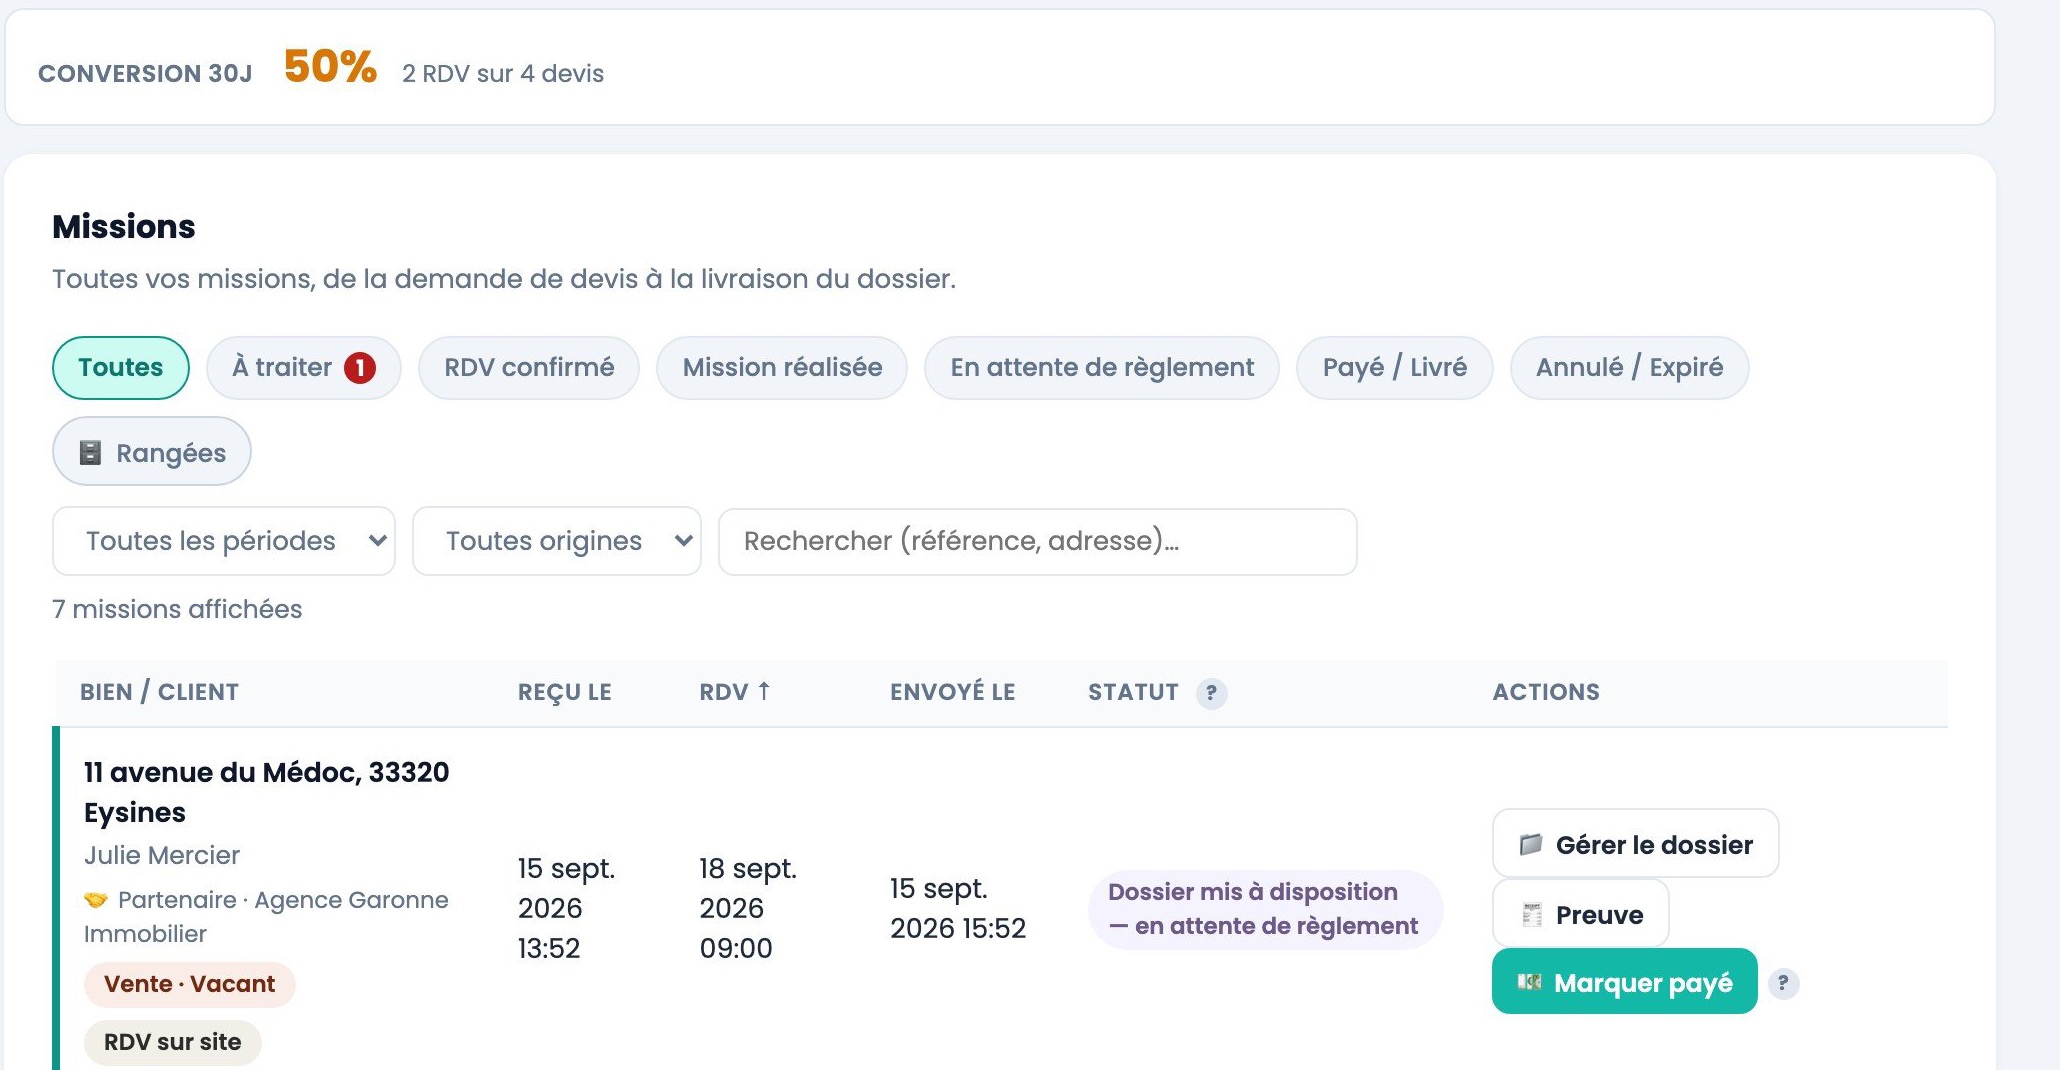Show RDV confirmé missions
2060x1070 pixels.
(529, 368)
